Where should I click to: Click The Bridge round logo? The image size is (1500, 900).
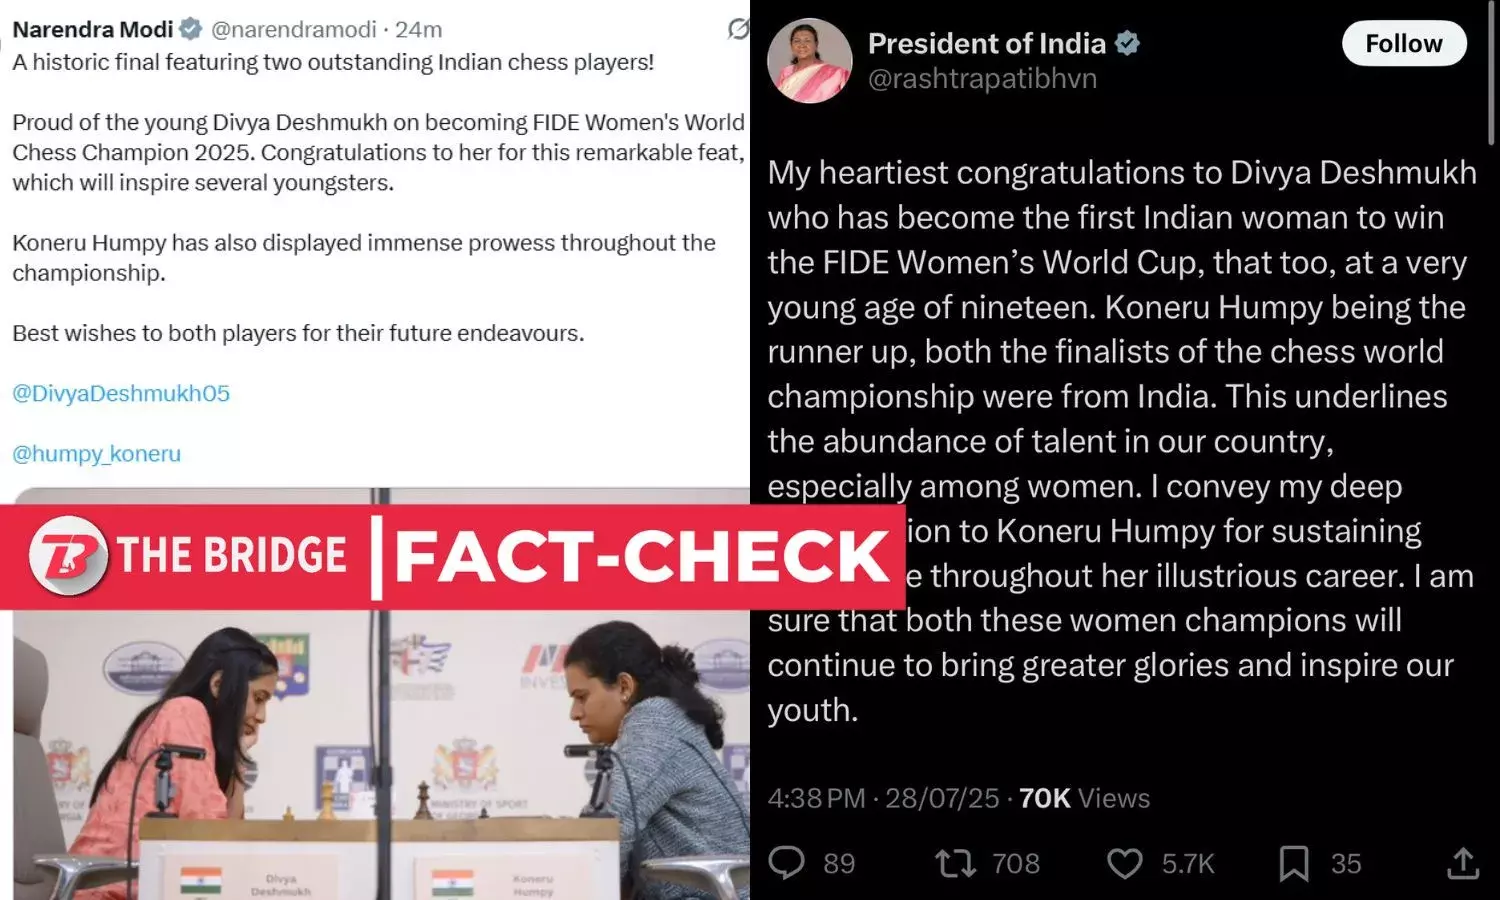[68, 556]
